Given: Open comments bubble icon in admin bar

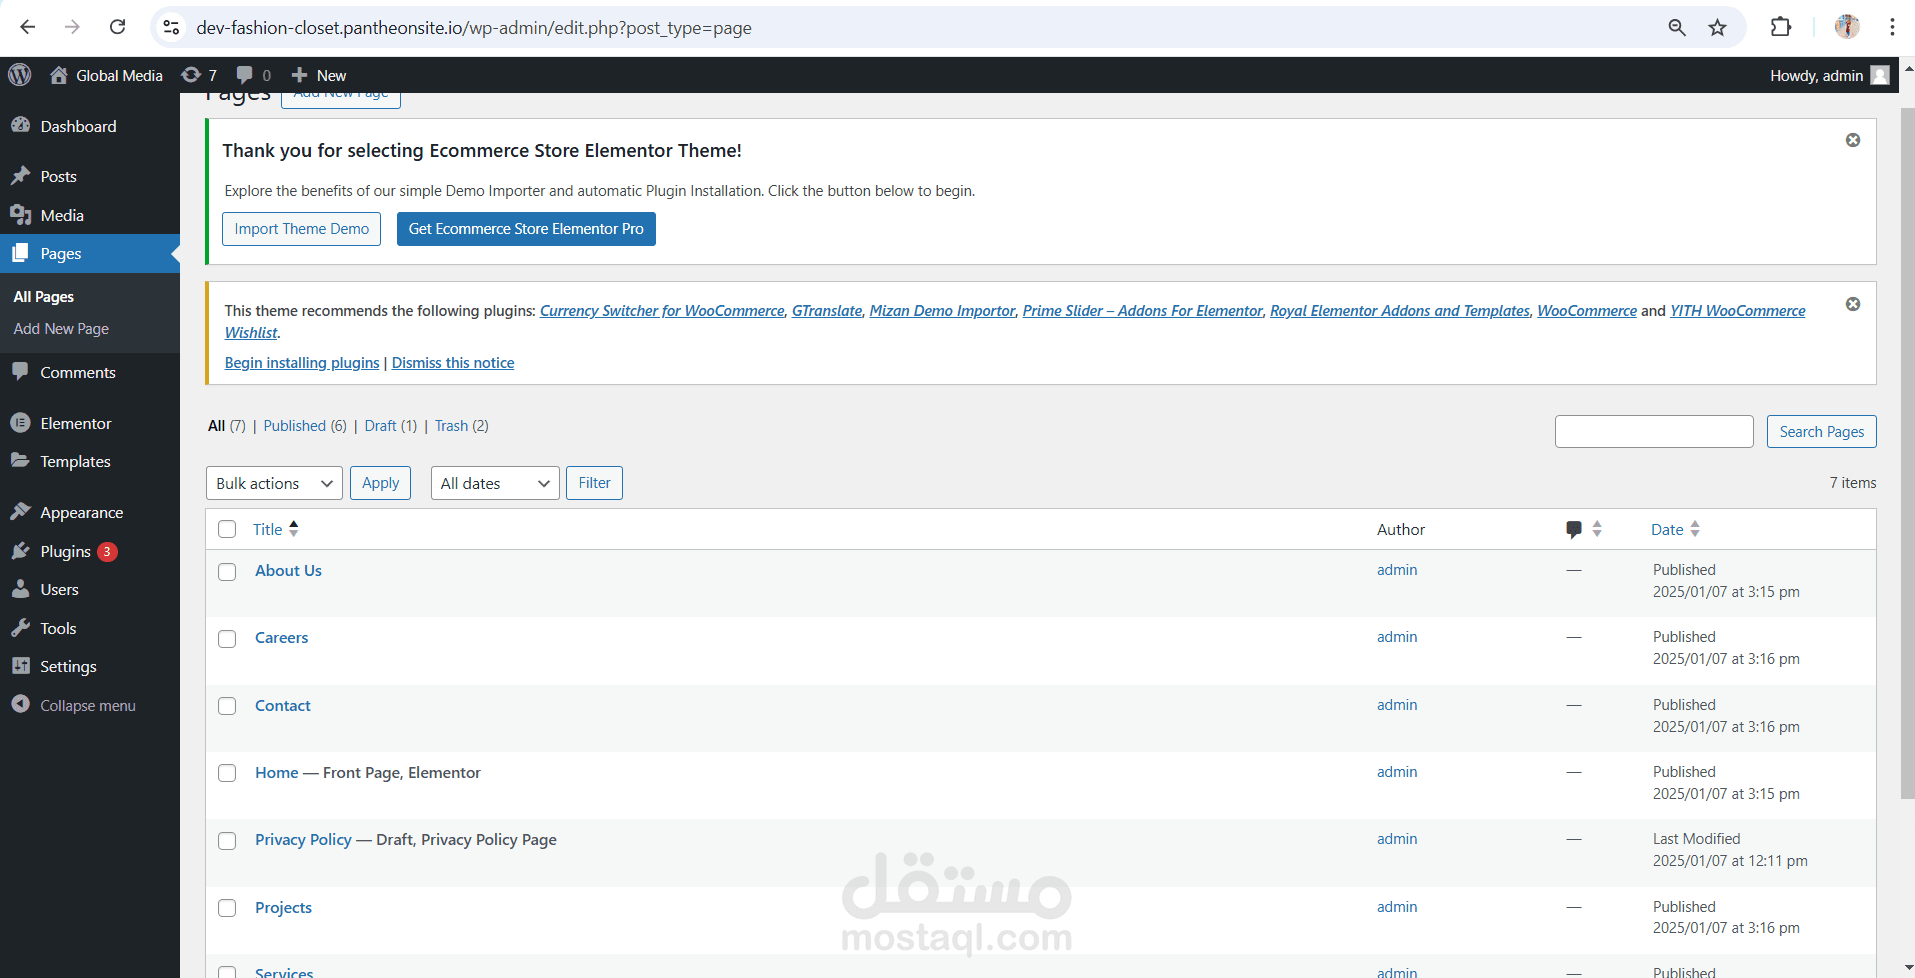Looking at the screenshot, I should click(244, 75).
